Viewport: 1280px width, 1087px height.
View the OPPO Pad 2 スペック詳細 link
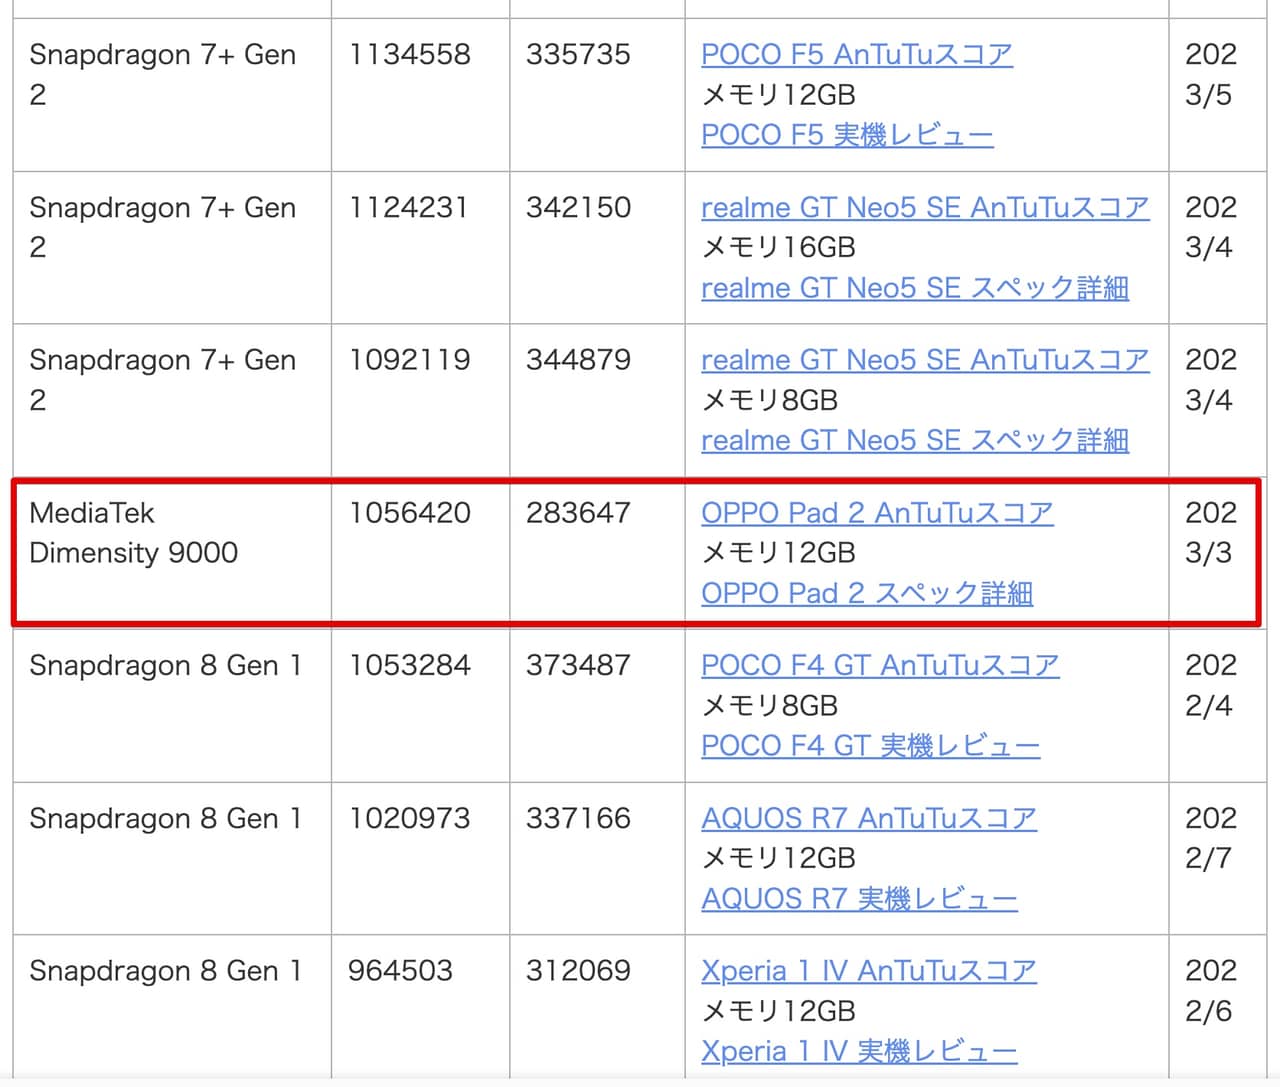coord(866,594)
